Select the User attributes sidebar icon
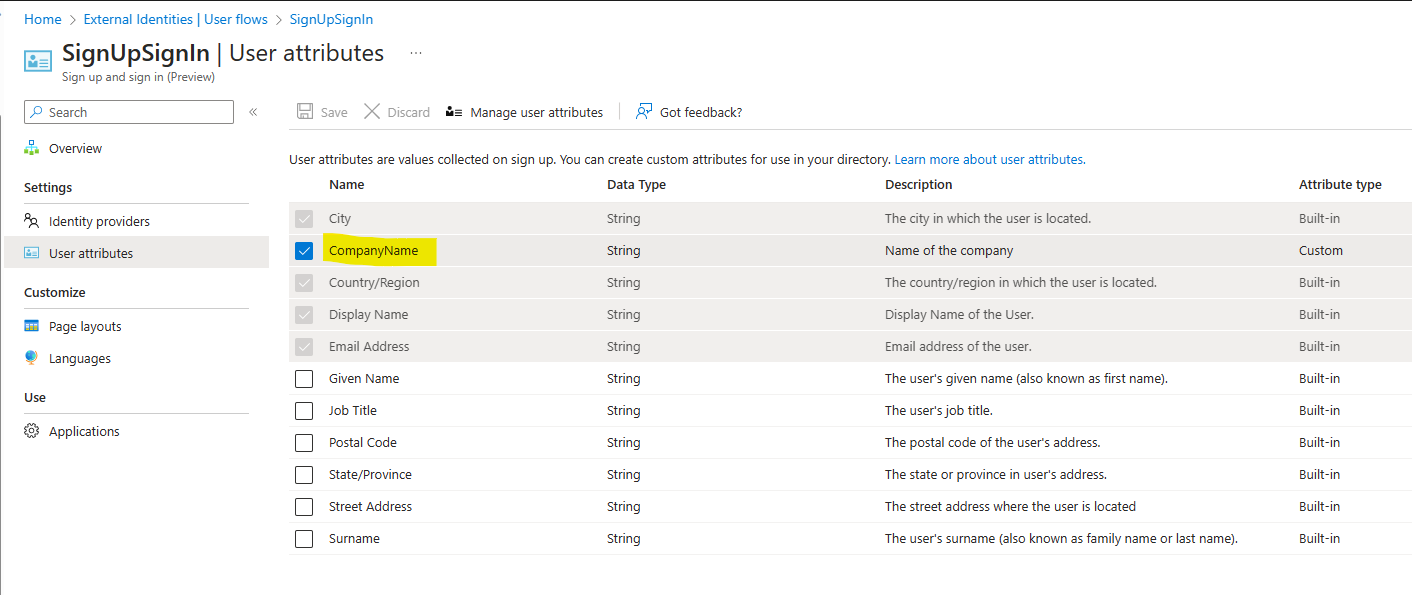 31,252
